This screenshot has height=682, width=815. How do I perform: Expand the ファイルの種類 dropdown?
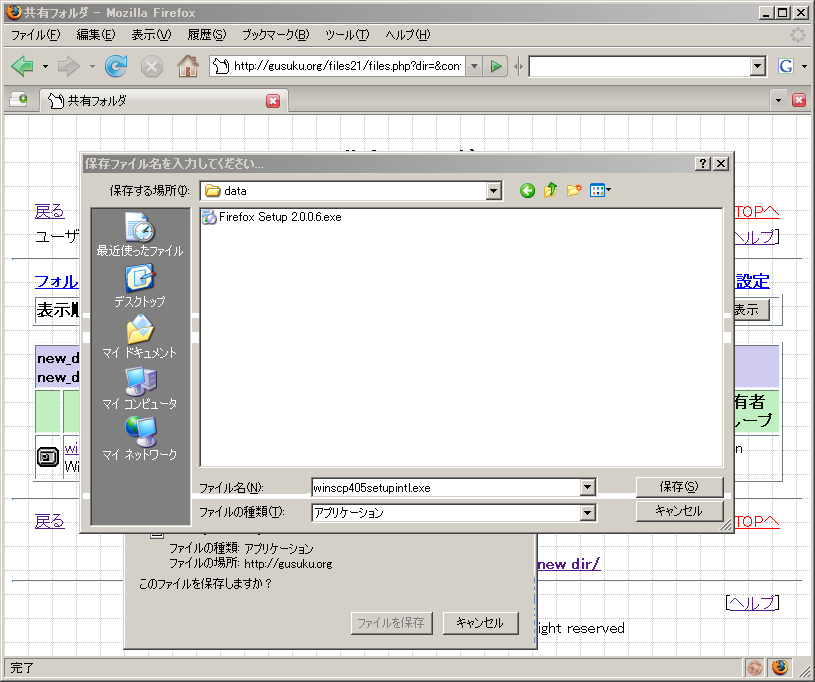(588, 513)
